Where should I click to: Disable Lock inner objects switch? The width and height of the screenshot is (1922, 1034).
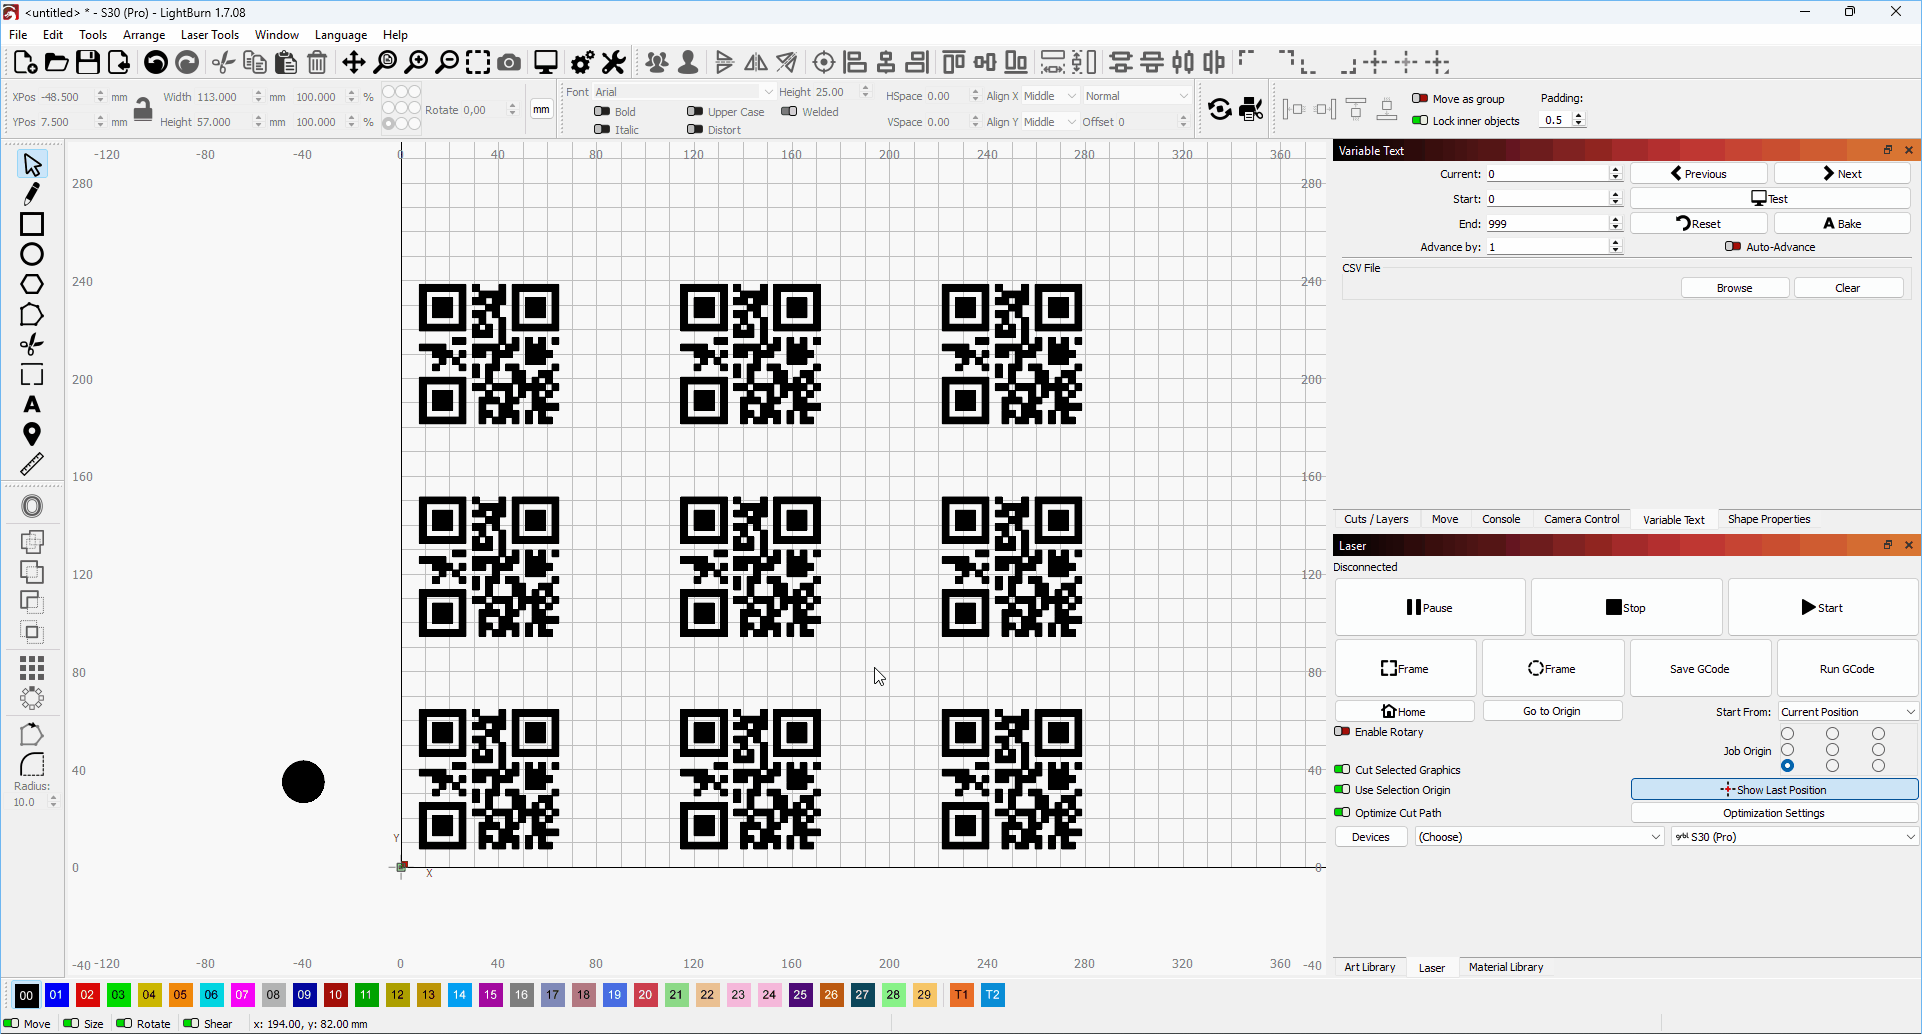tap(1420, 120)
